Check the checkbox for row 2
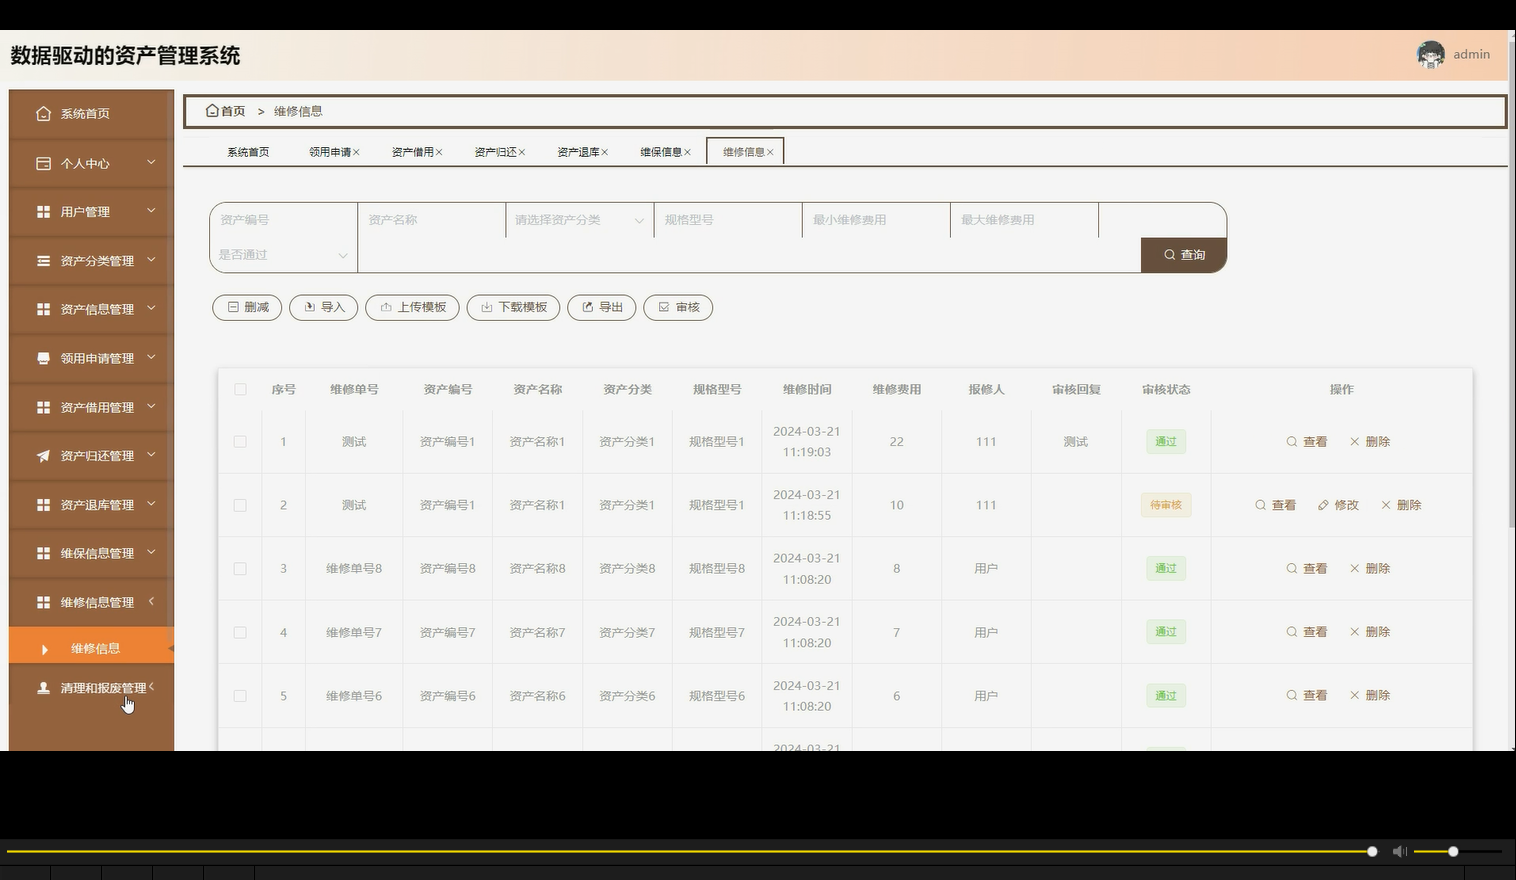 [x=240, y=505]
